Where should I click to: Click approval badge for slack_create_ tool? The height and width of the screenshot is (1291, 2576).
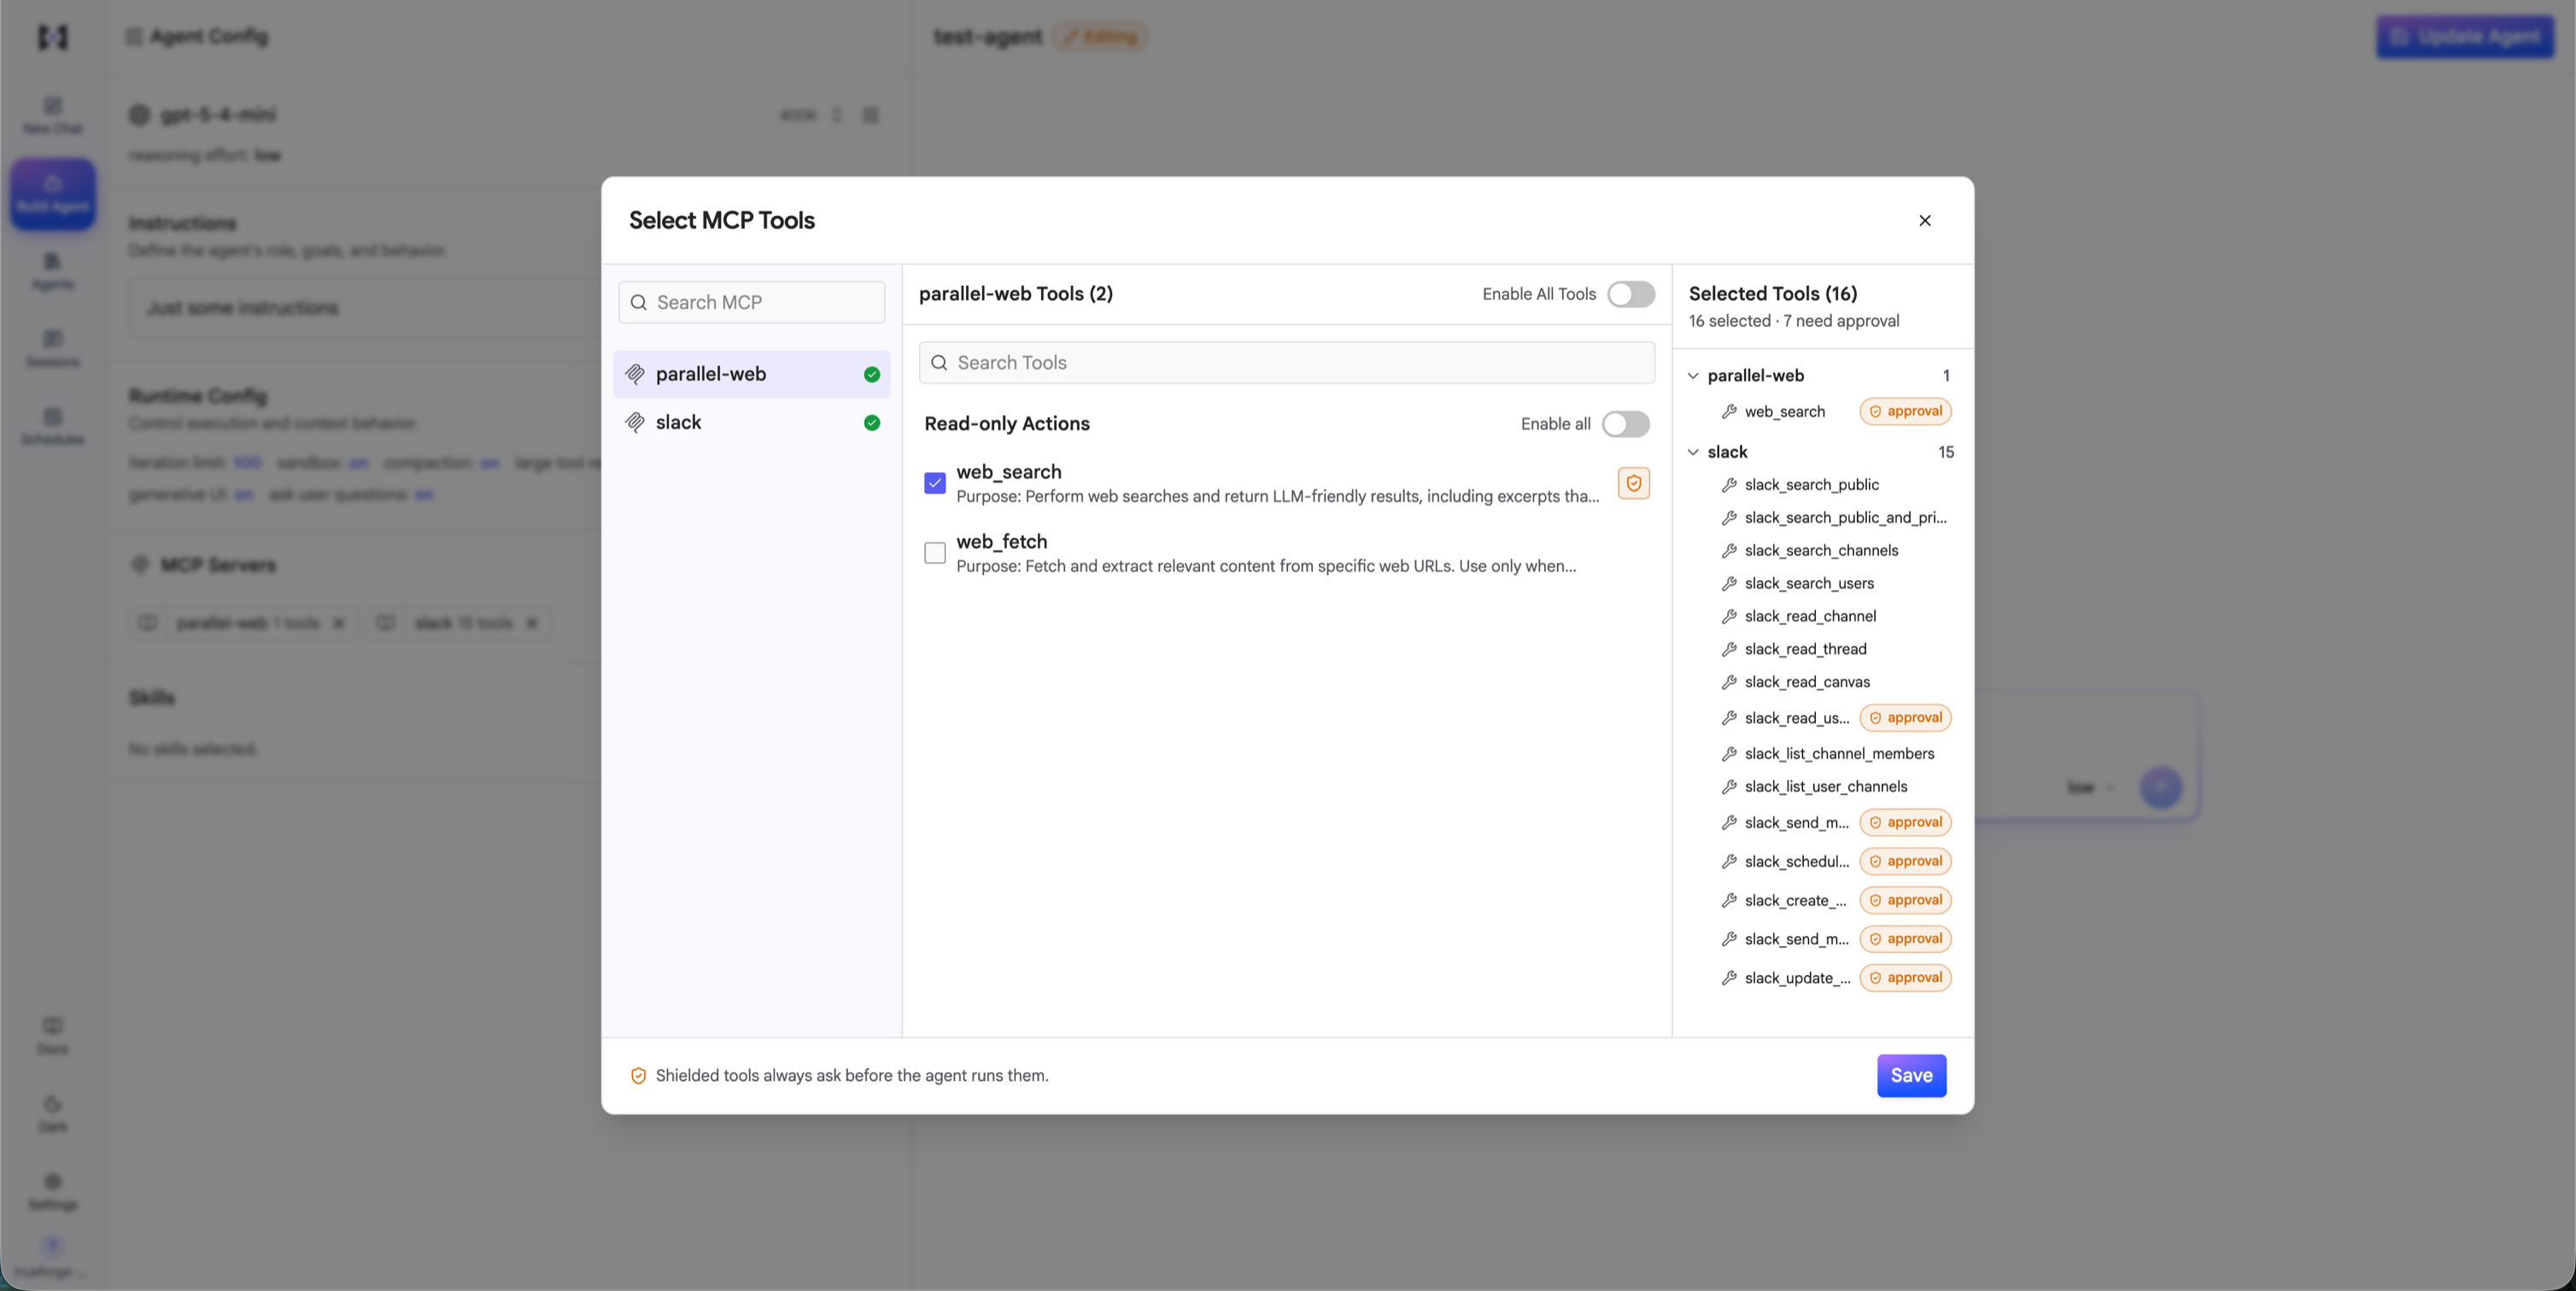pyautogui.click(x=1904, y=900)
